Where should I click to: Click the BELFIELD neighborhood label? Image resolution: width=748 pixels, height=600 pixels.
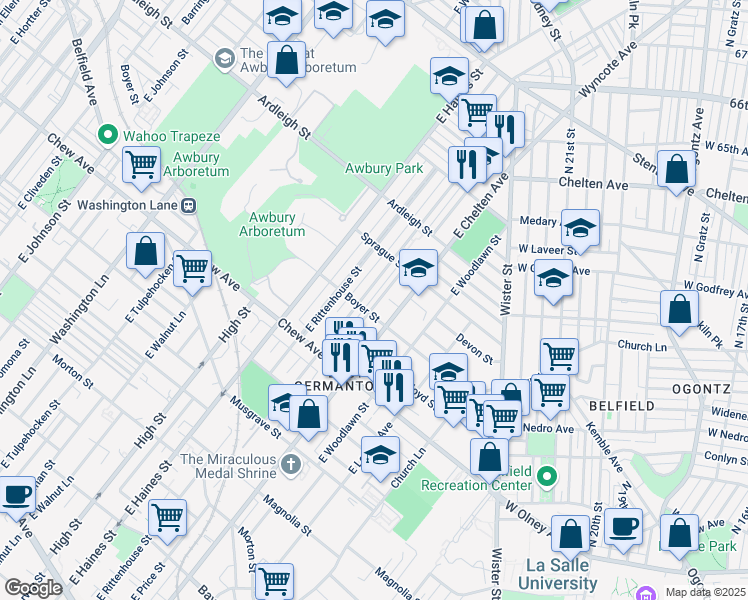coord(622,406)
